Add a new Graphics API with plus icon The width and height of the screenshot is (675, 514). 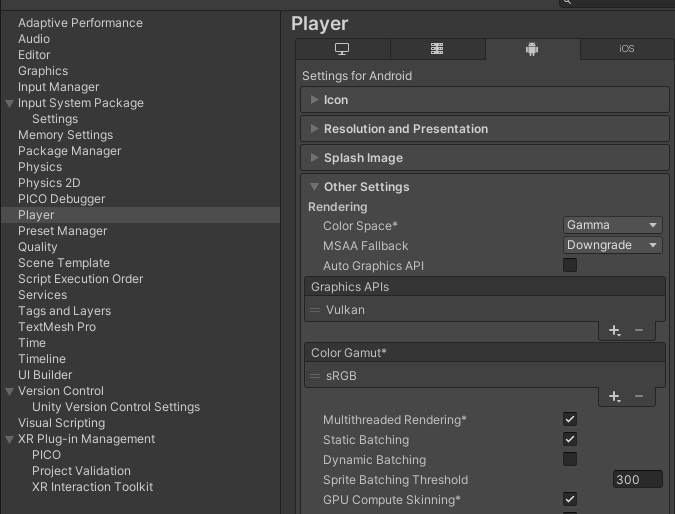tap(614, 331)
